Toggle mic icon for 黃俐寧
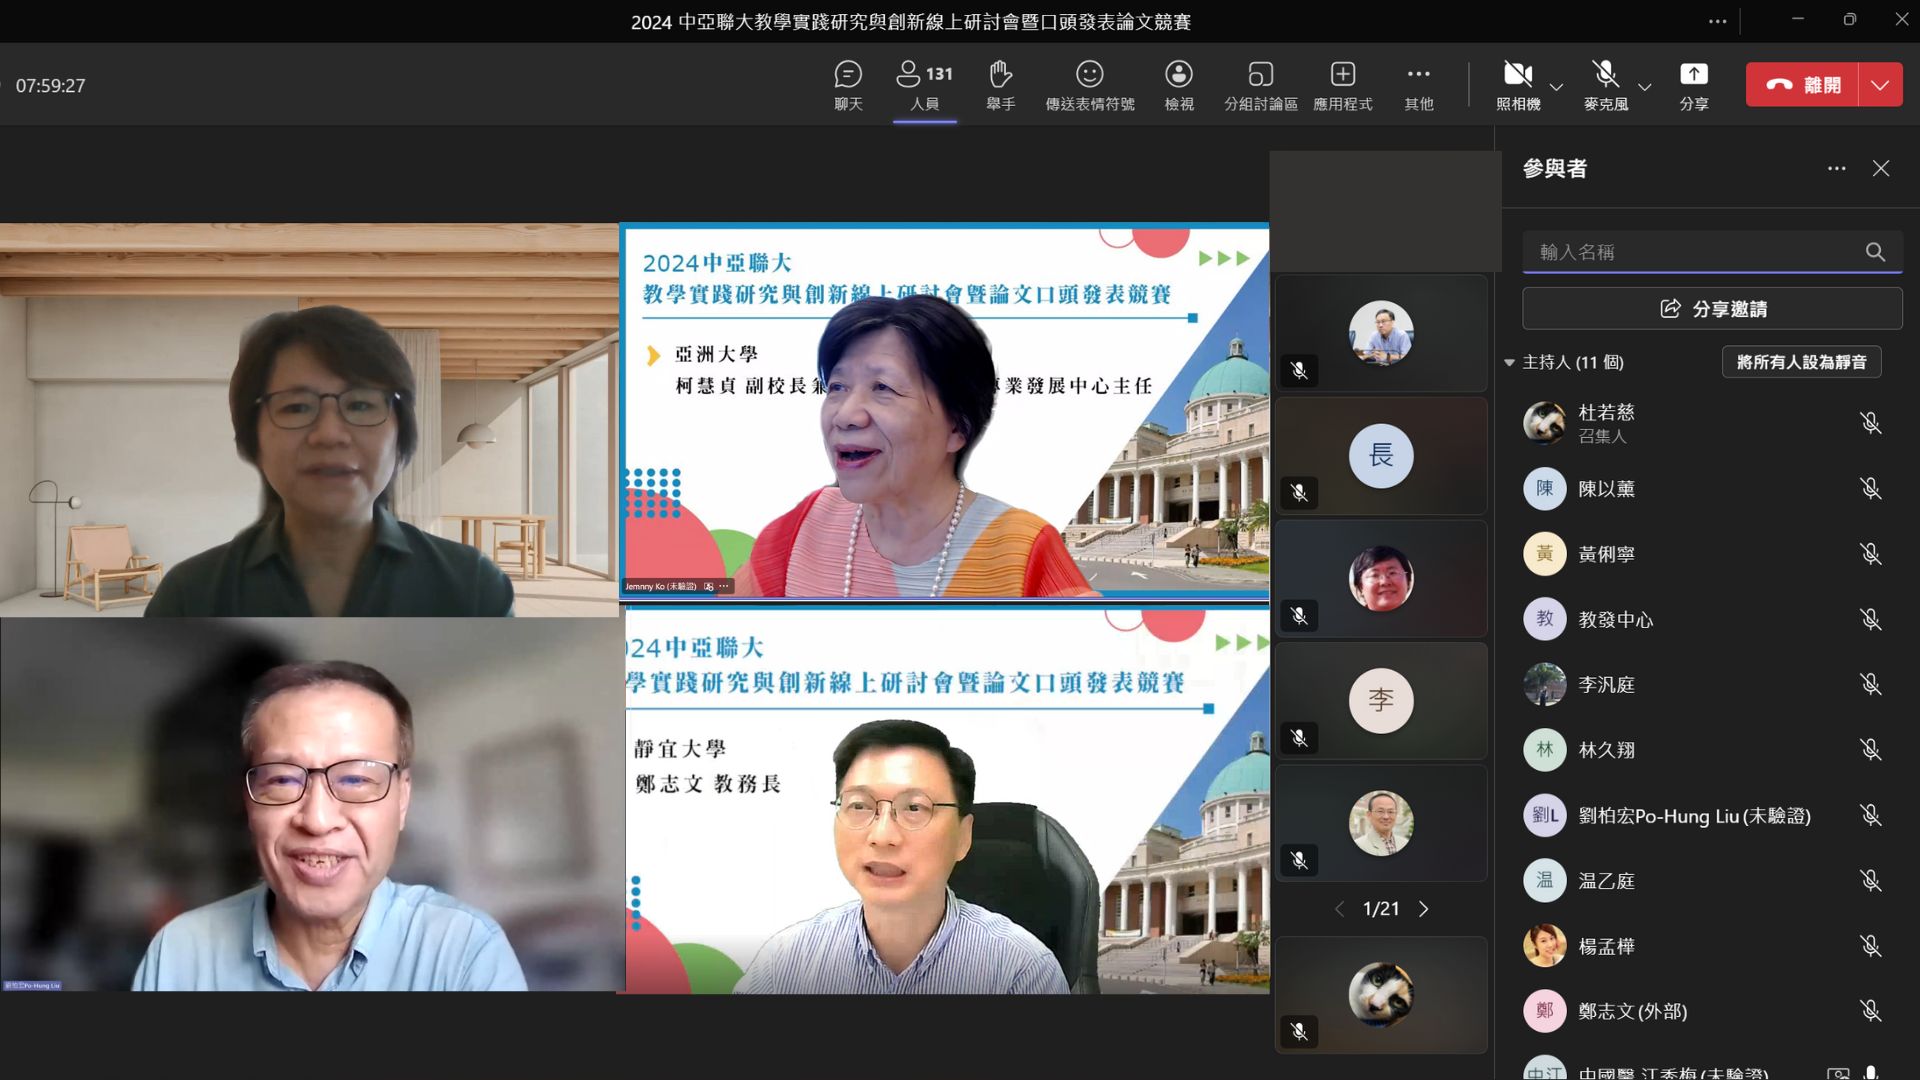The height and width of the screenshot is (1080, 1920). click(x=1870, y=554)
